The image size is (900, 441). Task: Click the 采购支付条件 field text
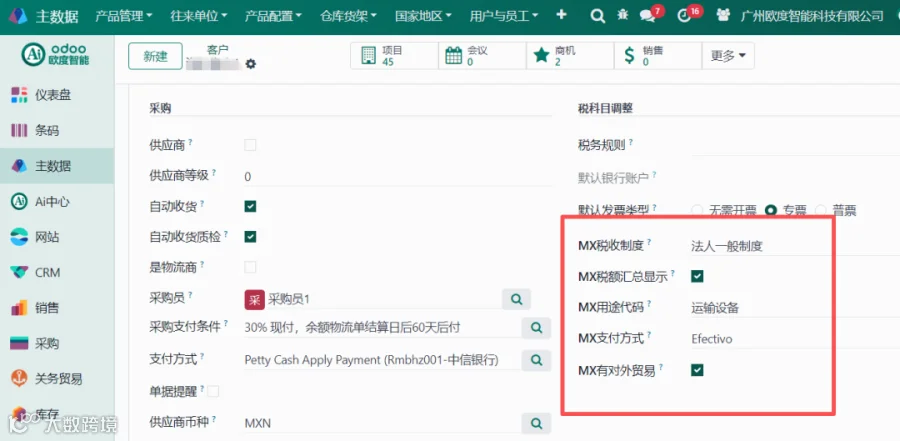click(352, 327)
